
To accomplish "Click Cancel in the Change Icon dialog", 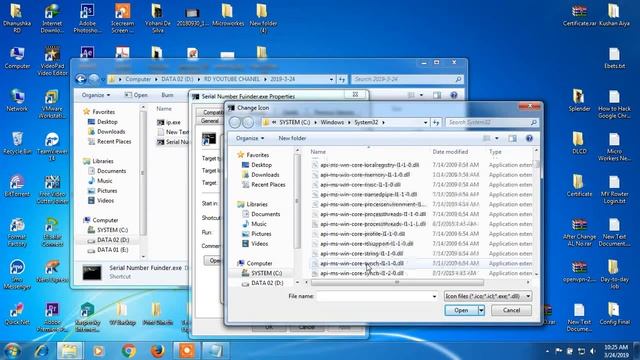I will coord(511,310).
